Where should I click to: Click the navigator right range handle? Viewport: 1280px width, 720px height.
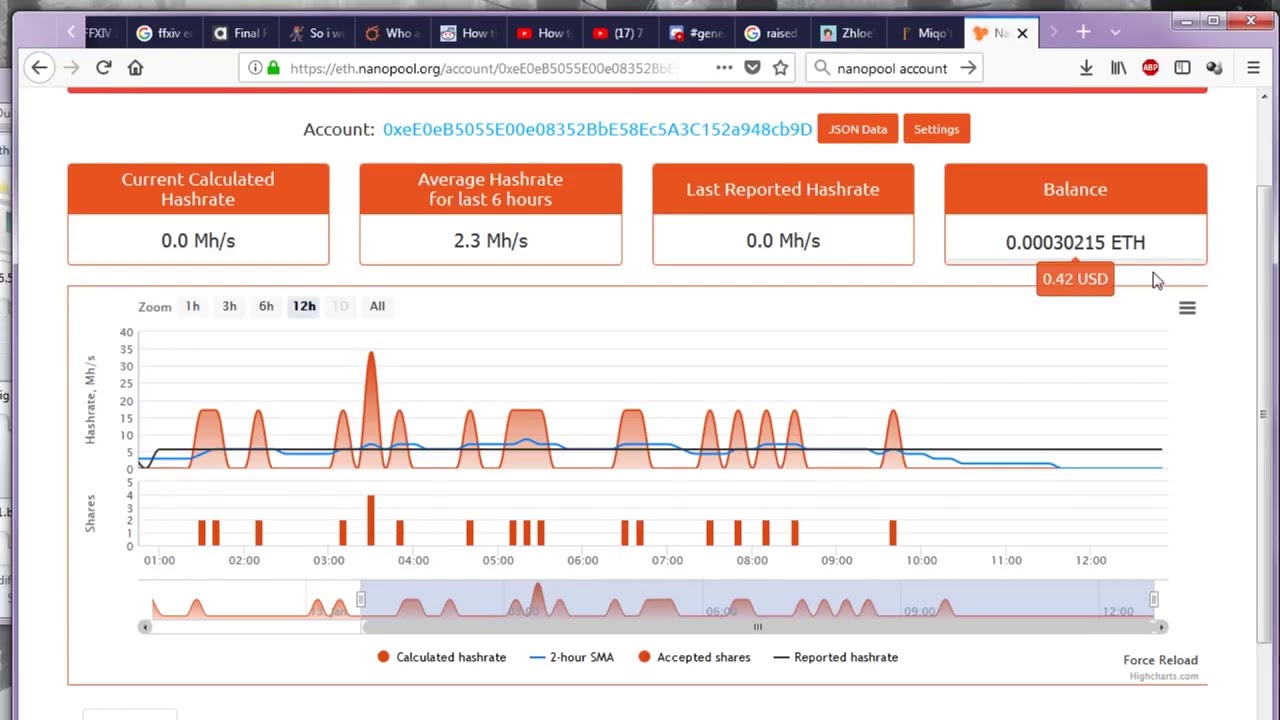pos(1153,599)
